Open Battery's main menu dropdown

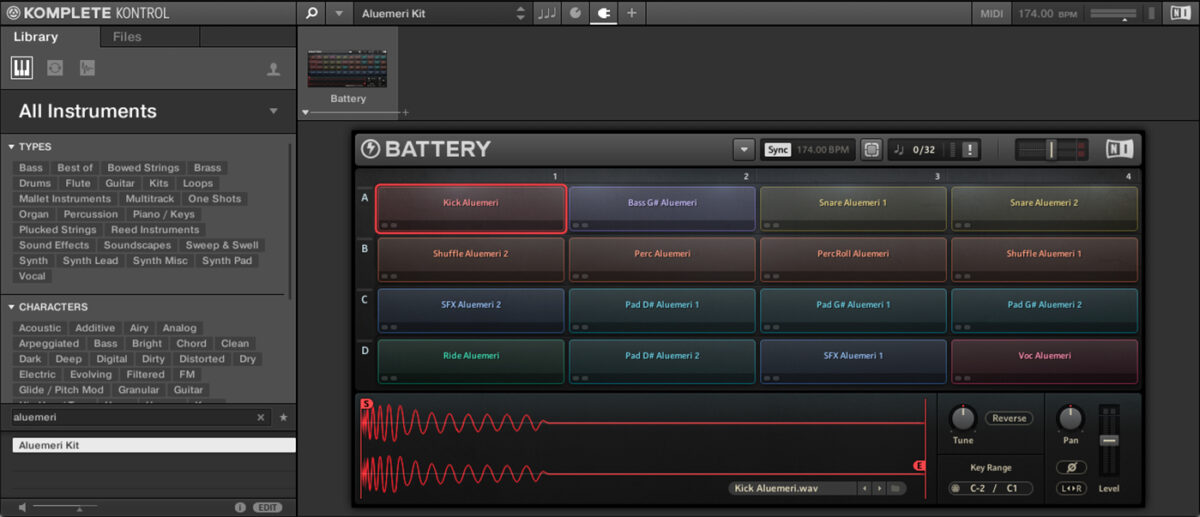(743, 149)
